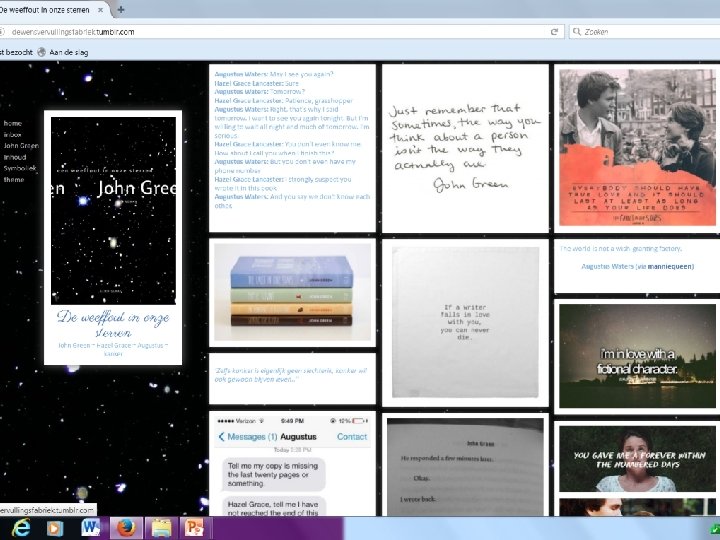Image resolution: width=720 pixels, height=540 pixels.
Task: Open the inbox link in the blog menu
Action: tap(13, 135)
